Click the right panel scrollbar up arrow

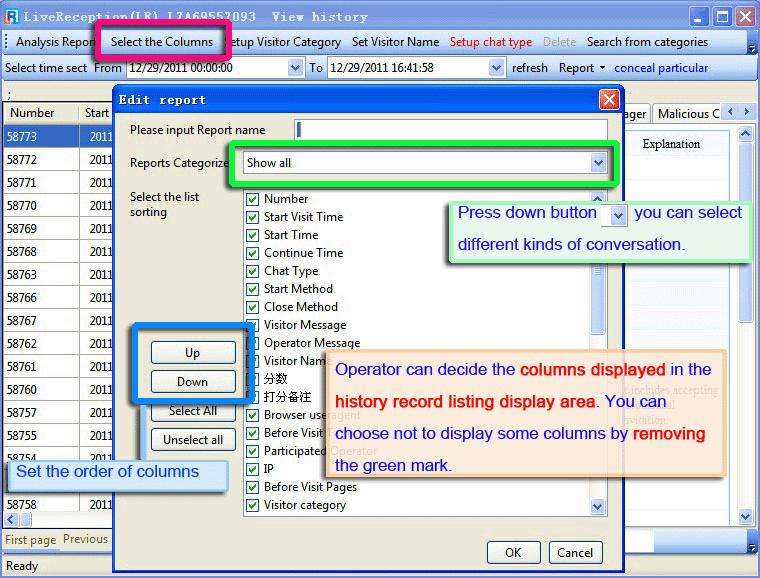[x=745, y=133]
